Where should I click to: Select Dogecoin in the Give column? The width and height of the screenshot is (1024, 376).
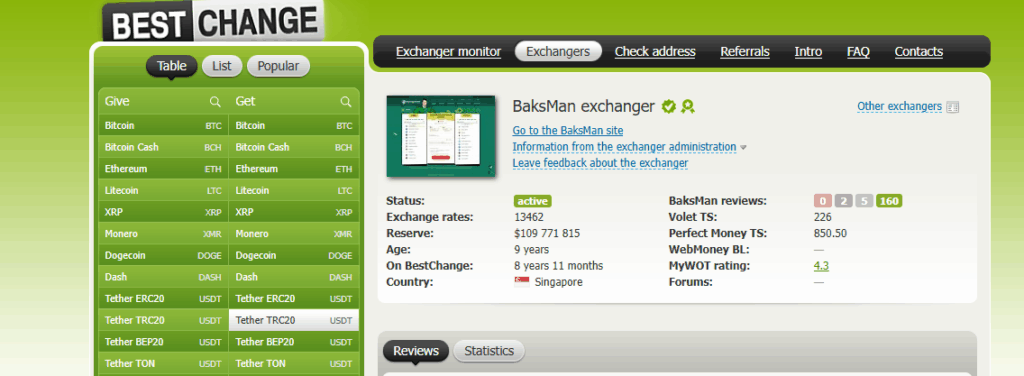pyautogui.click(x=163, y=255)
